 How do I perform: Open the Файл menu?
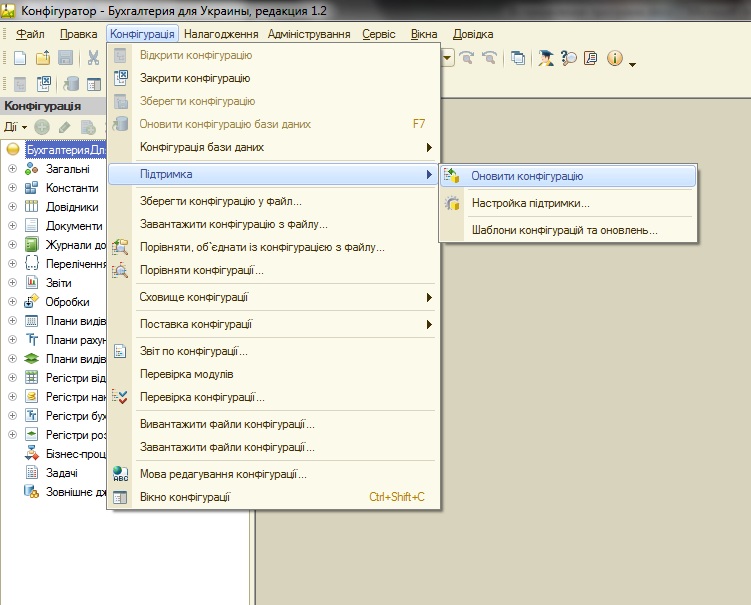[30, 34]
